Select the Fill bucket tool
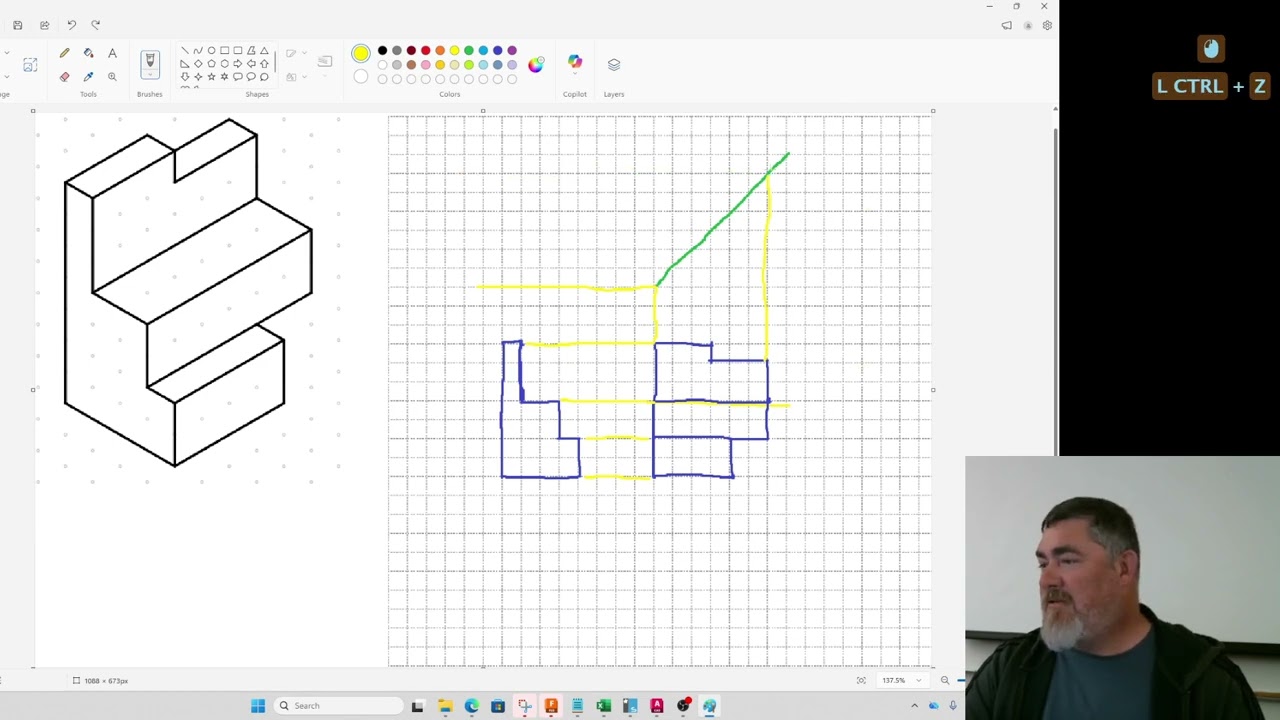This screenshot has height=720, width=1280. pos(88,53)
